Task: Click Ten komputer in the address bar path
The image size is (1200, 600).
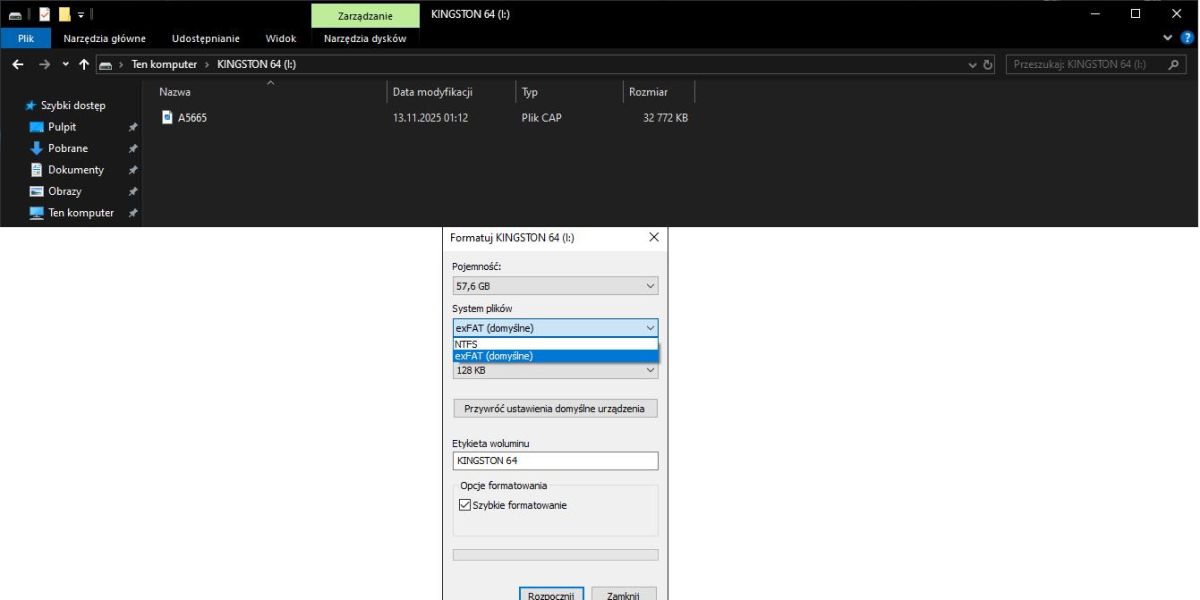Action: (164, 64)
